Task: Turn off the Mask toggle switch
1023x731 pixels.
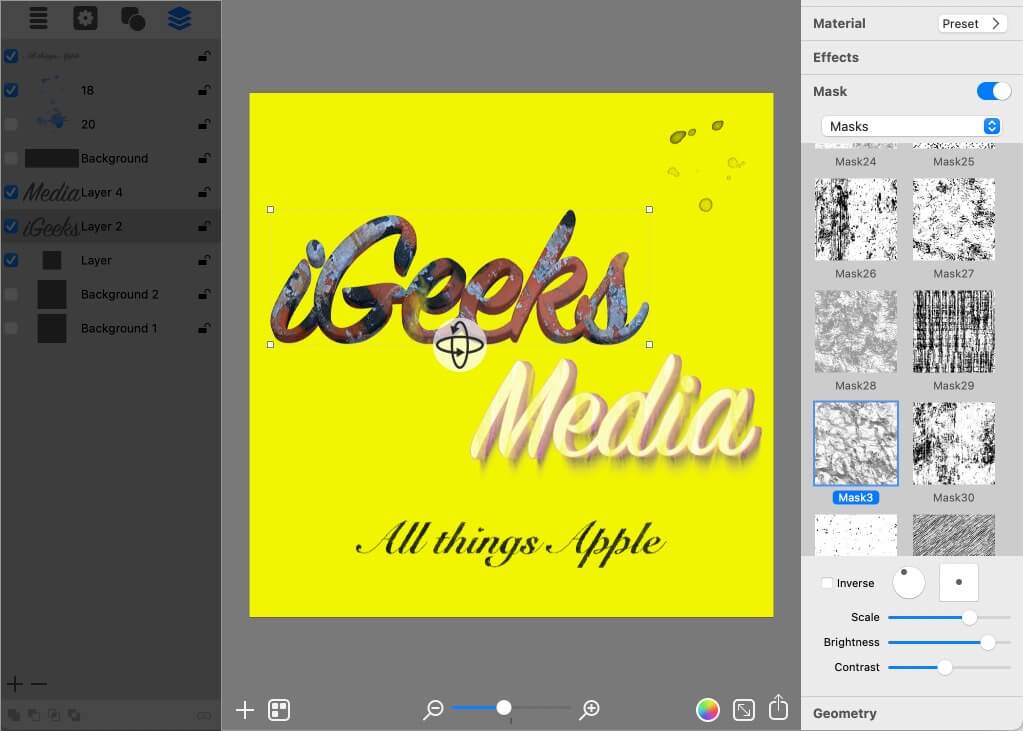Action: click(994, 91)
